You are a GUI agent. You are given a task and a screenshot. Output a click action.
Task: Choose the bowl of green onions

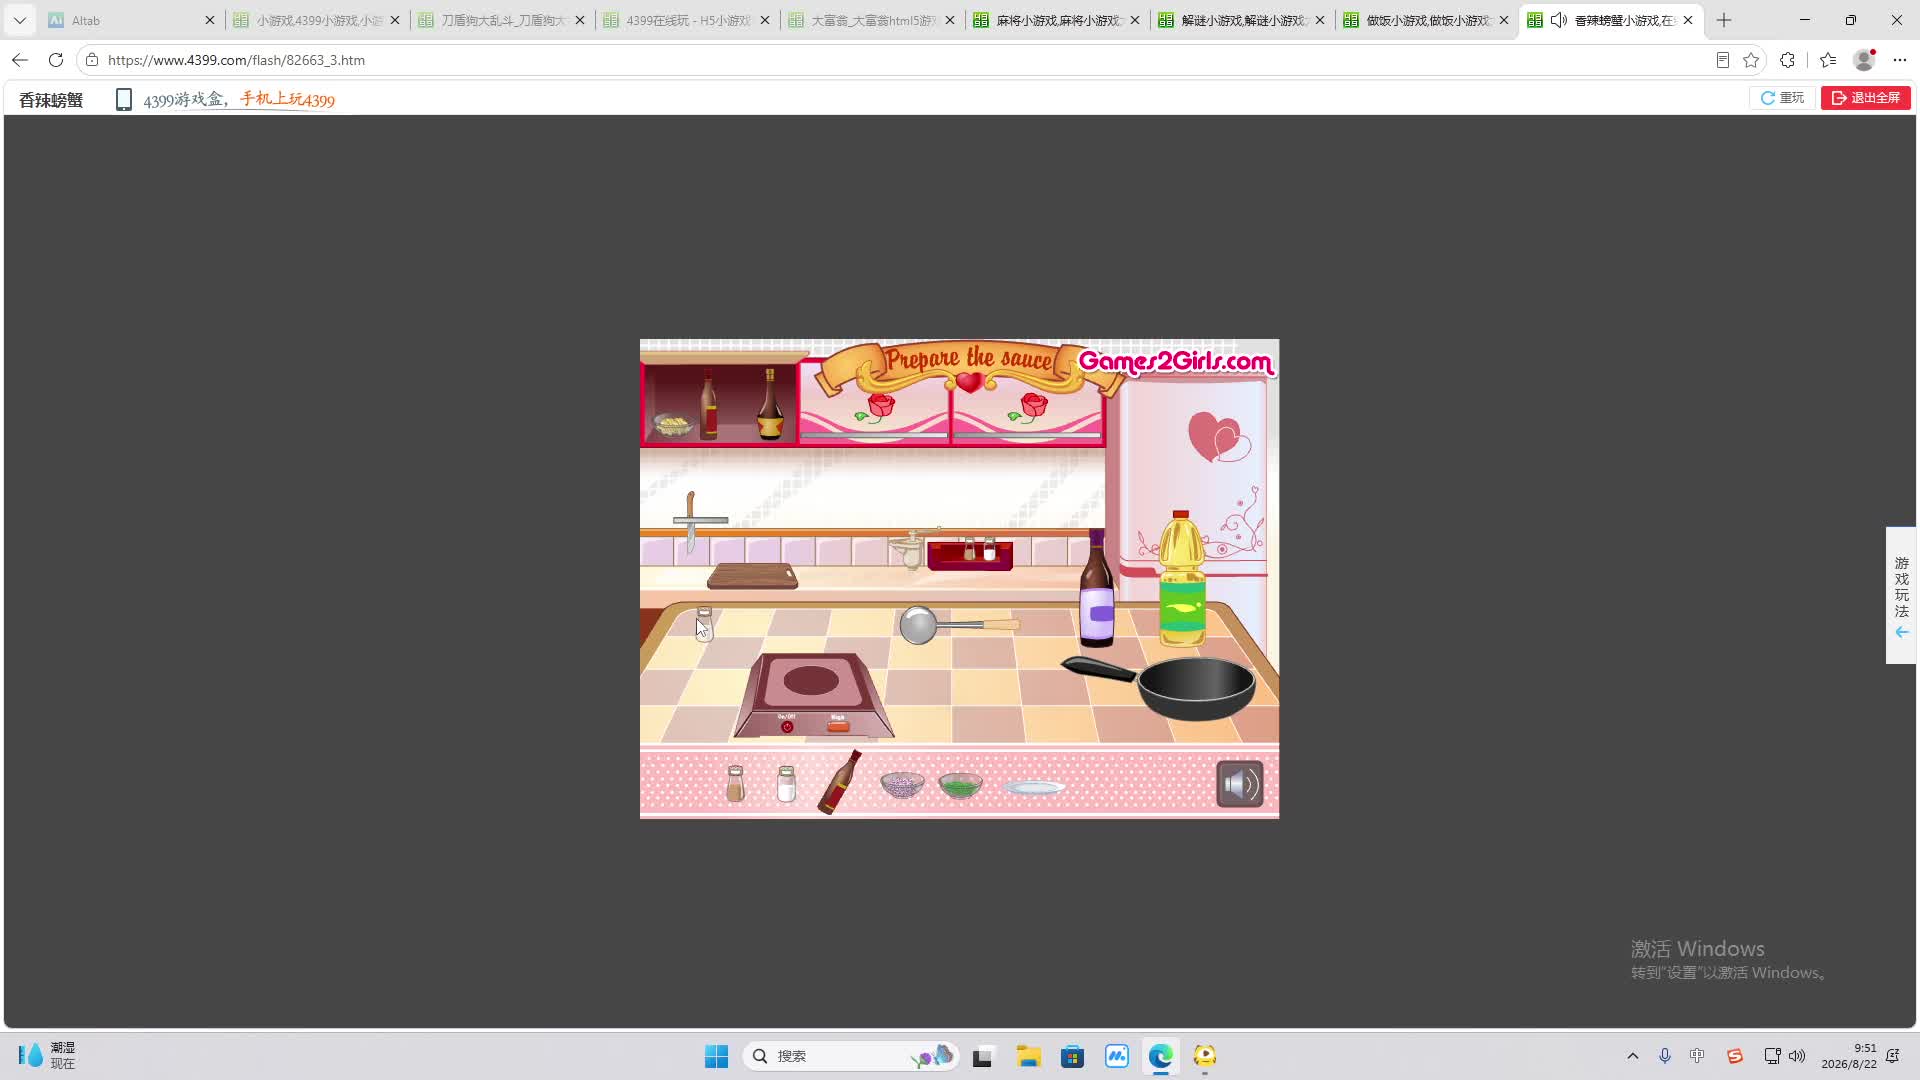coord(960,785)
